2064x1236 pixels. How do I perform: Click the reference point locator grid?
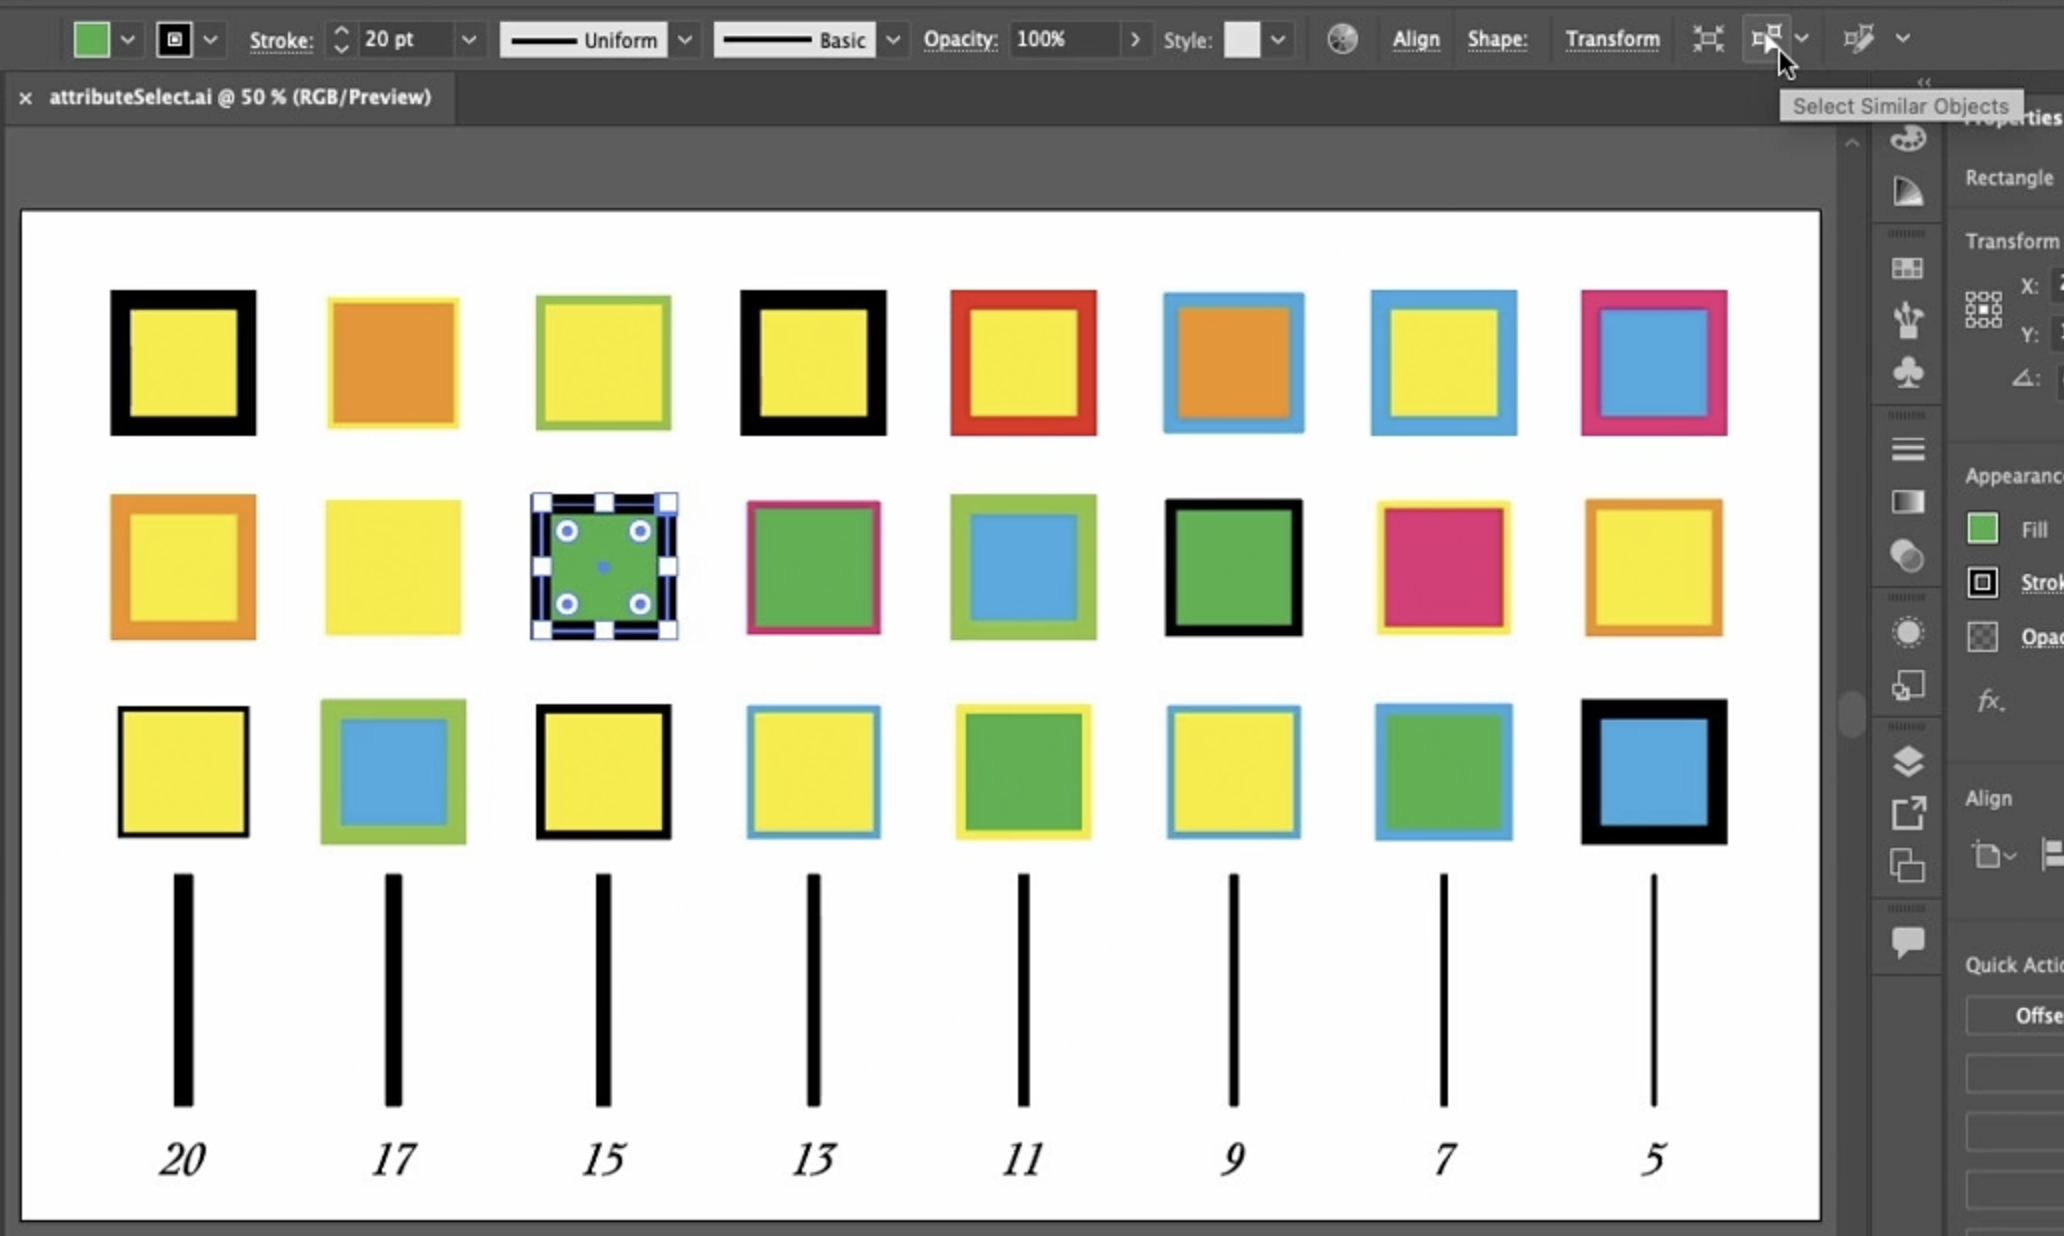click(1983, 309)
